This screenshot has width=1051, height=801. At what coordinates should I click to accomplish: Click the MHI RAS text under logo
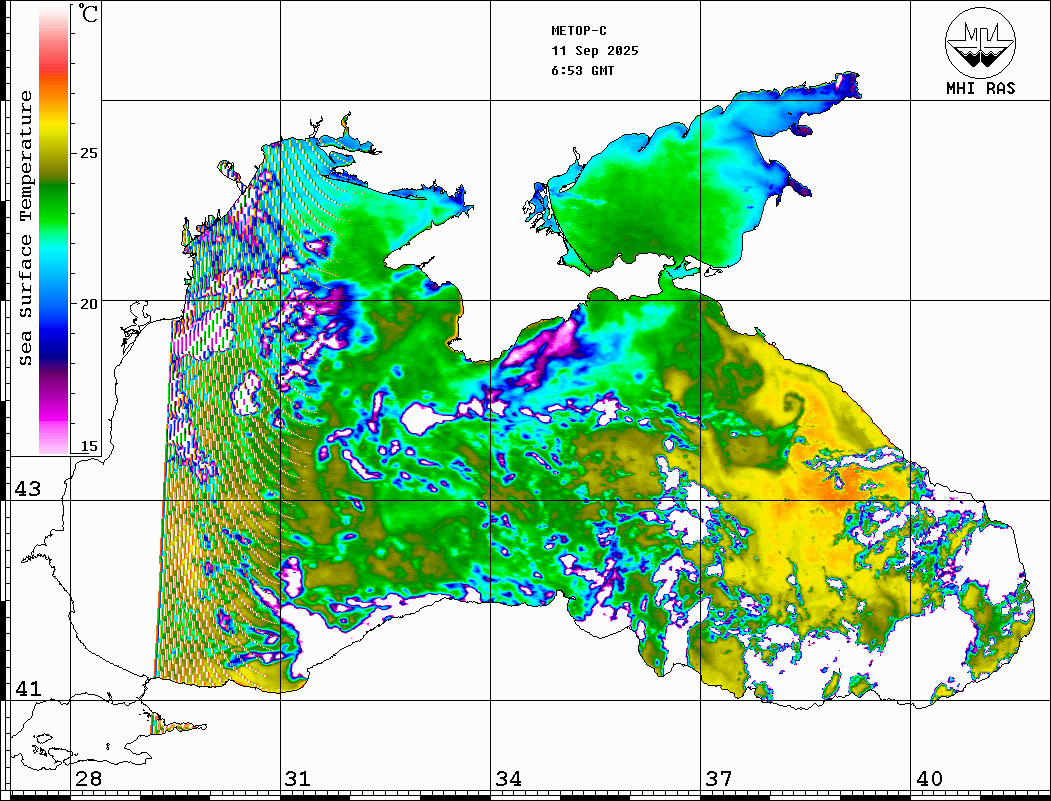click(x=980, y=89)
